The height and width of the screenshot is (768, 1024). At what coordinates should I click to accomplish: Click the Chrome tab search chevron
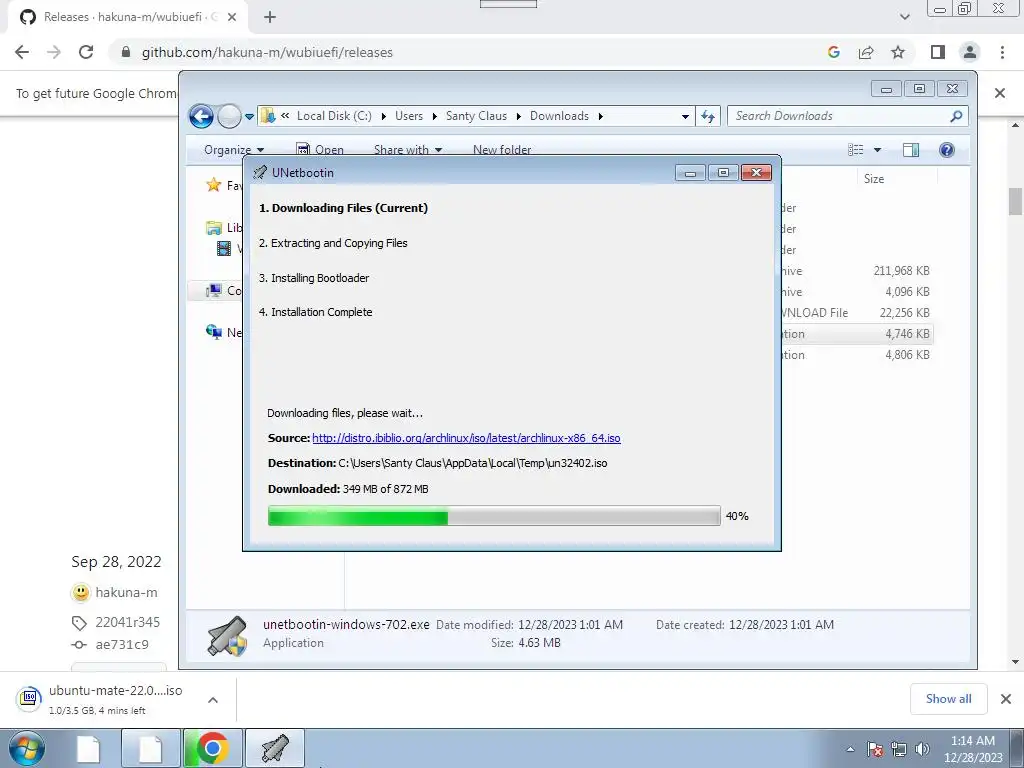[904, 17]
